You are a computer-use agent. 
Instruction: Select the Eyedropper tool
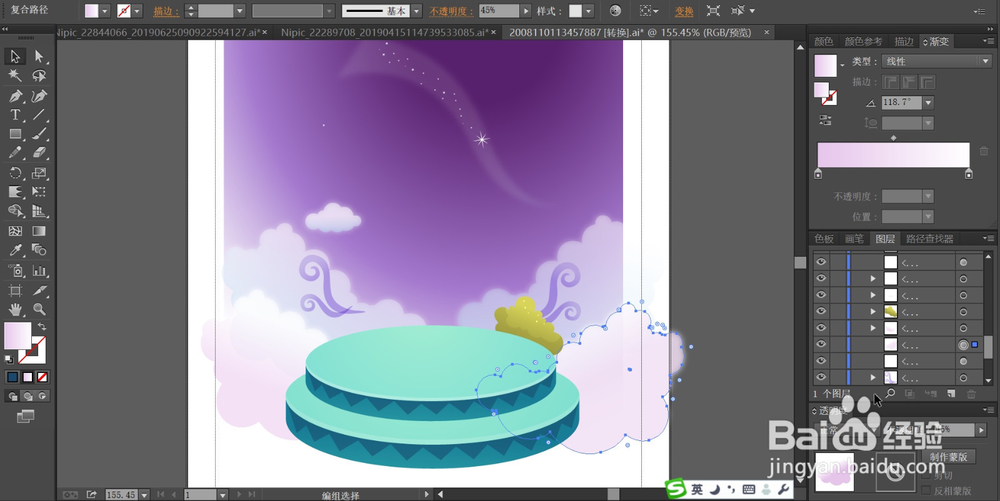15,250
